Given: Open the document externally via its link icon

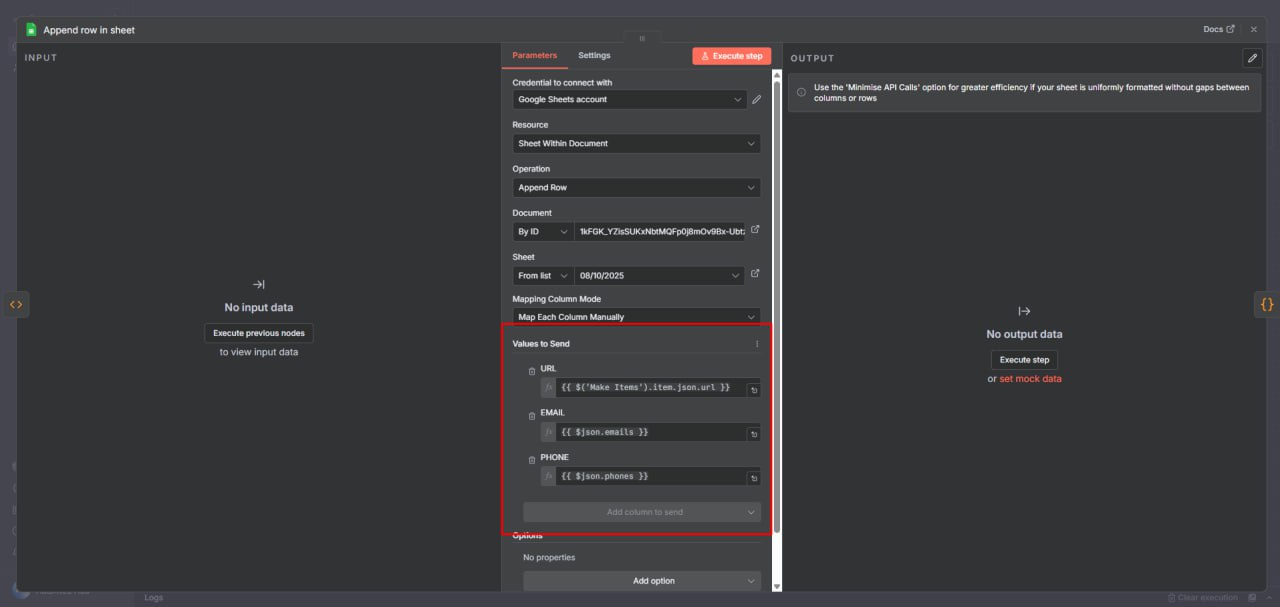Looking at the screenshot, I should (x=755, y=229).
